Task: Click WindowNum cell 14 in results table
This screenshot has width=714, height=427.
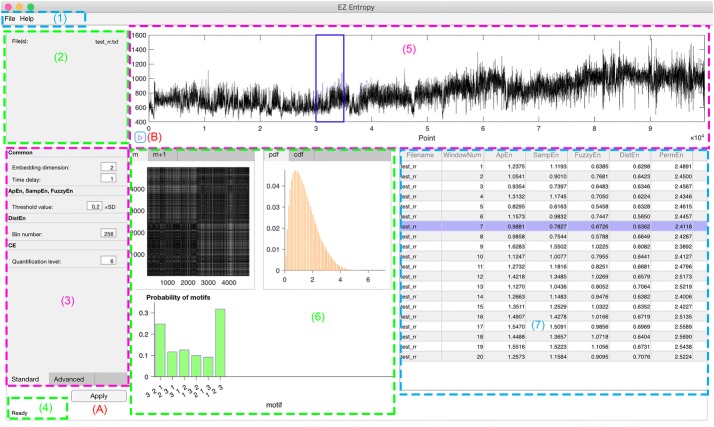Action: [462, 296]
